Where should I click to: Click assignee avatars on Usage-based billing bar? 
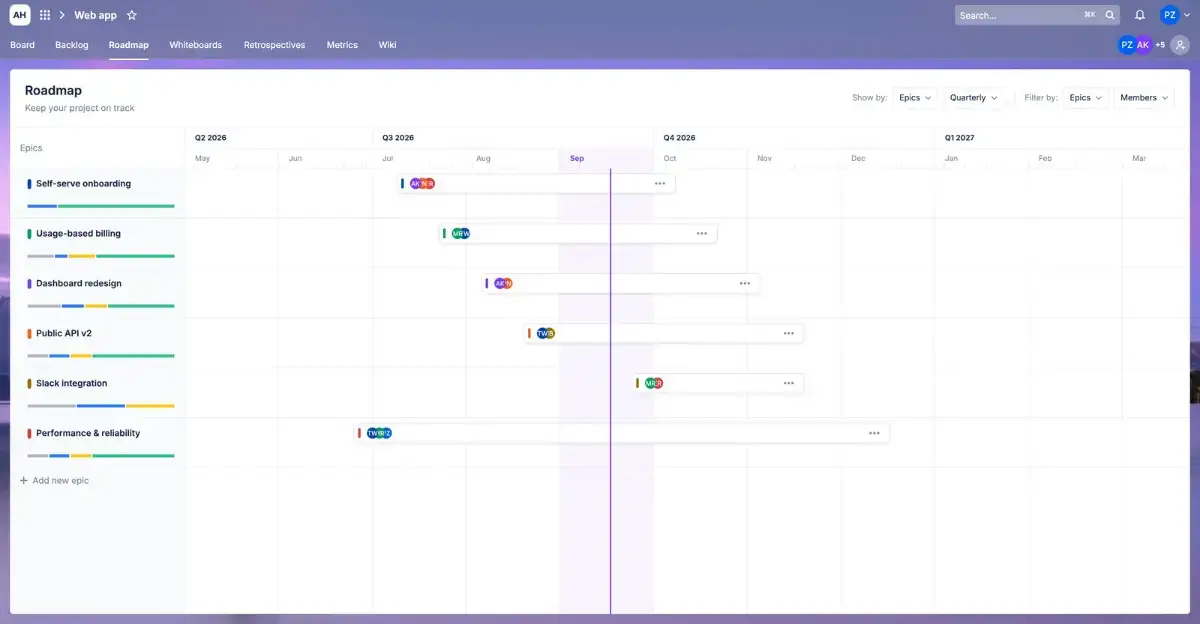[x=460, y=233]
